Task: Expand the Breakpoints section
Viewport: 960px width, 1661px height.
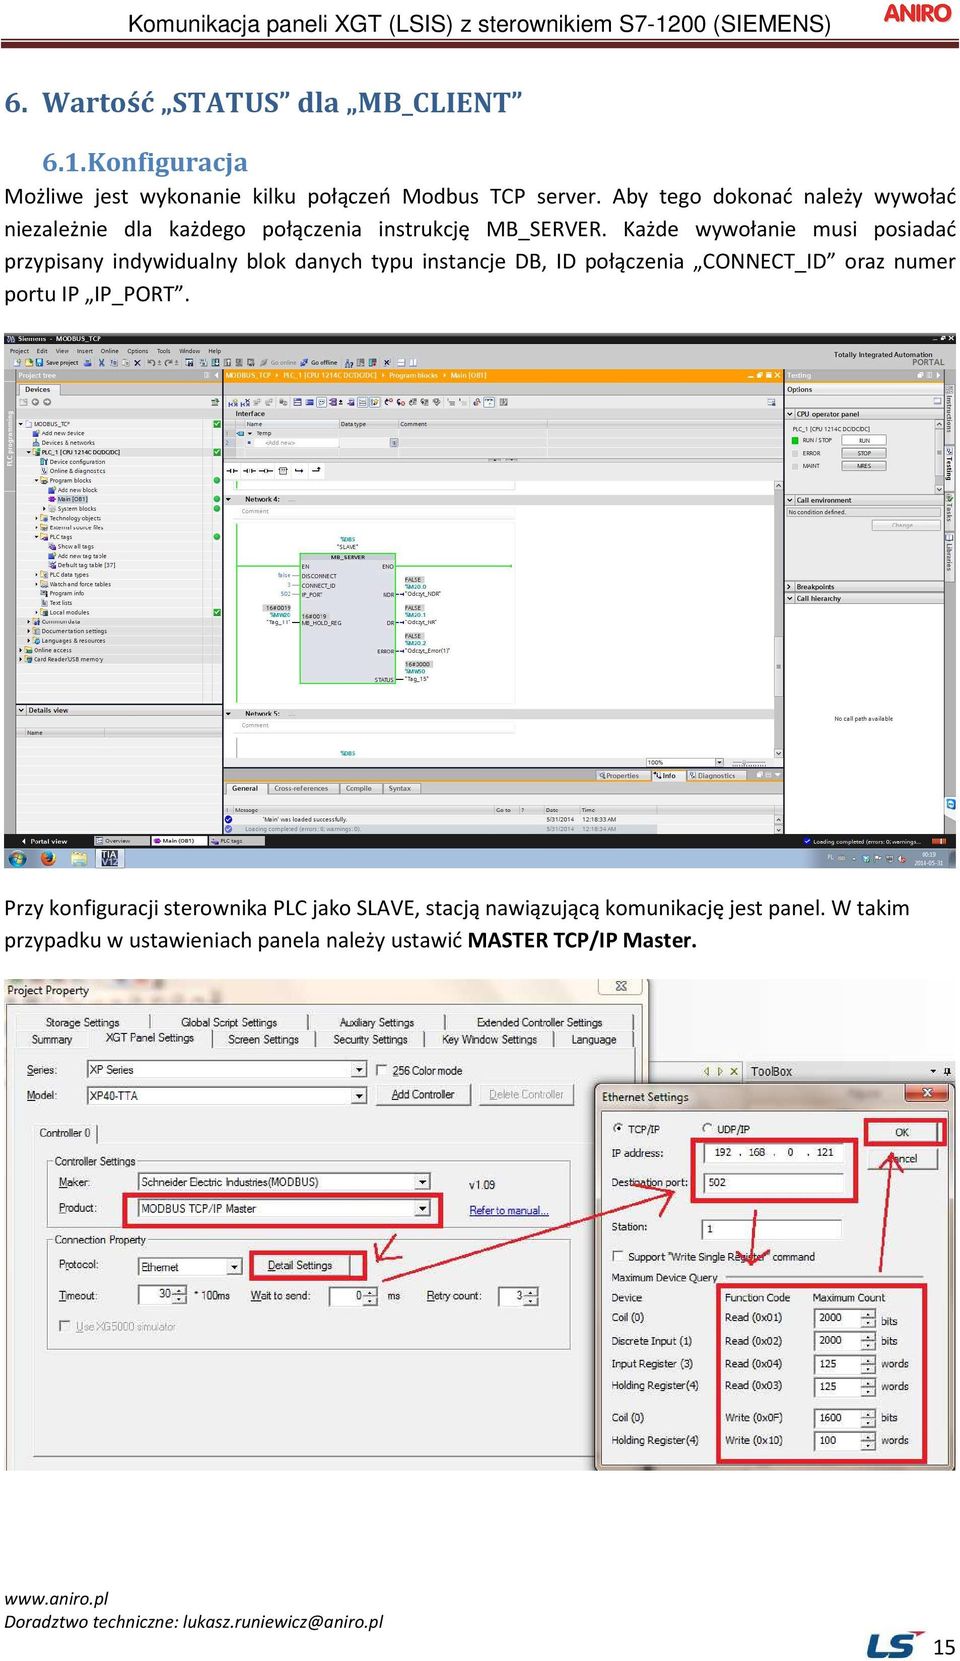Action: (x=791, y=587)
